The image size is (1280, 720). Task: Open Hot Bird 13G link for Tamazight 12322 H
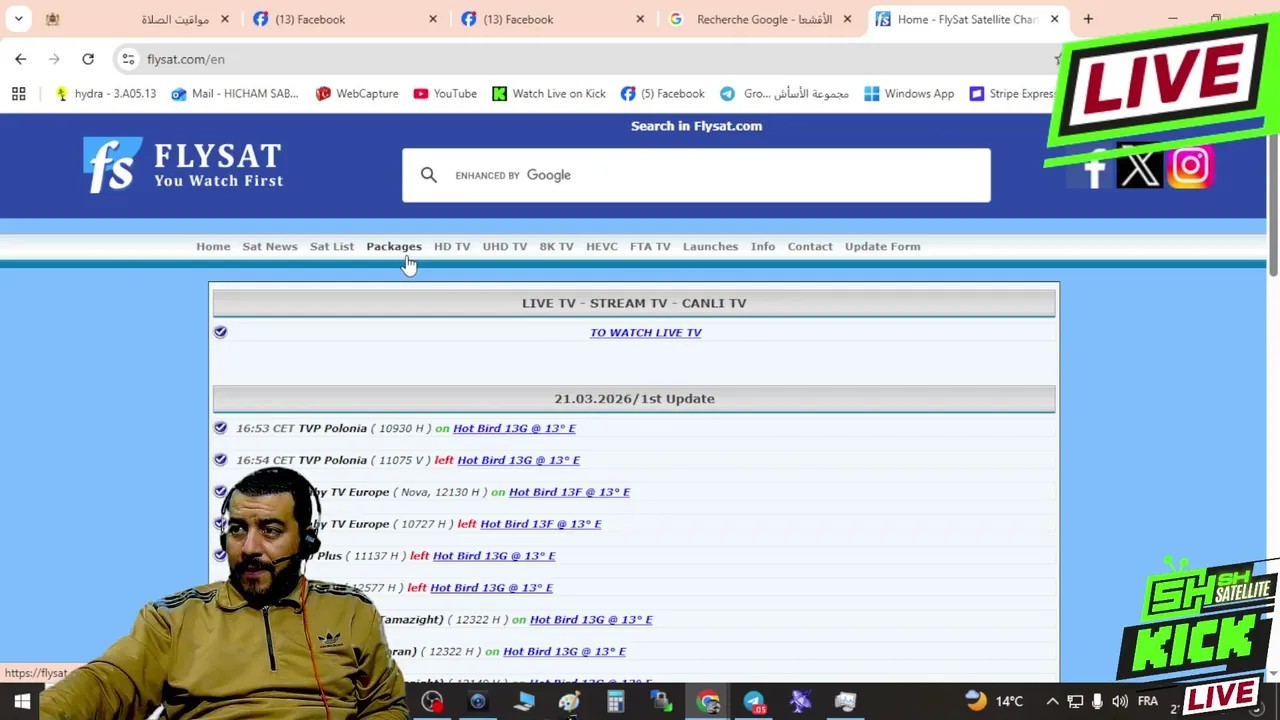[591, 620]
